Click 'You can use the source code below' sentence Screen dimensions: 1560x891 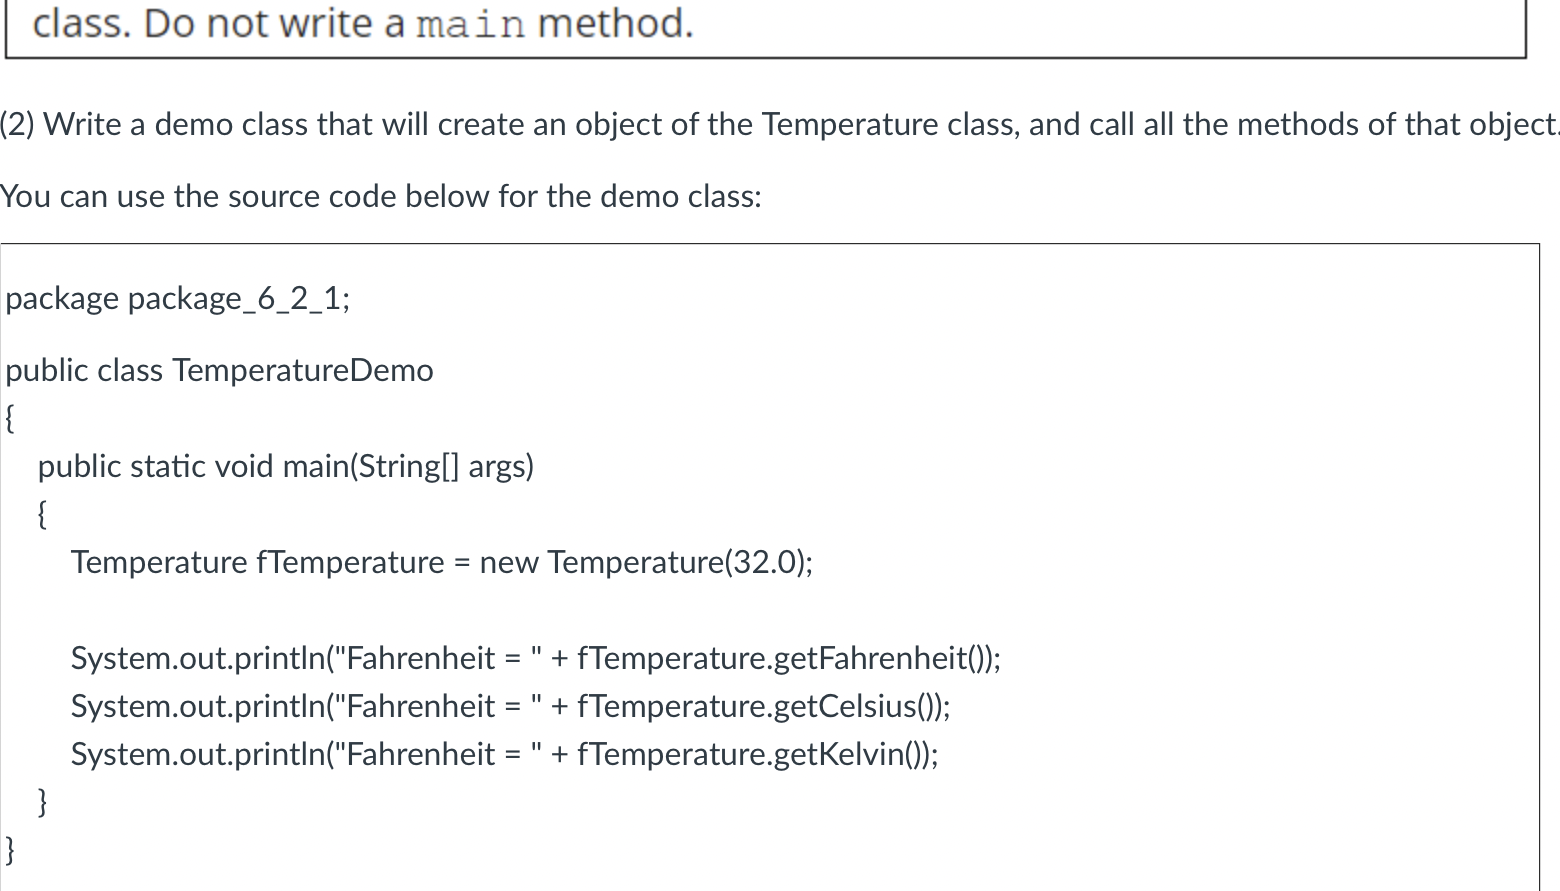click(381, 197)
